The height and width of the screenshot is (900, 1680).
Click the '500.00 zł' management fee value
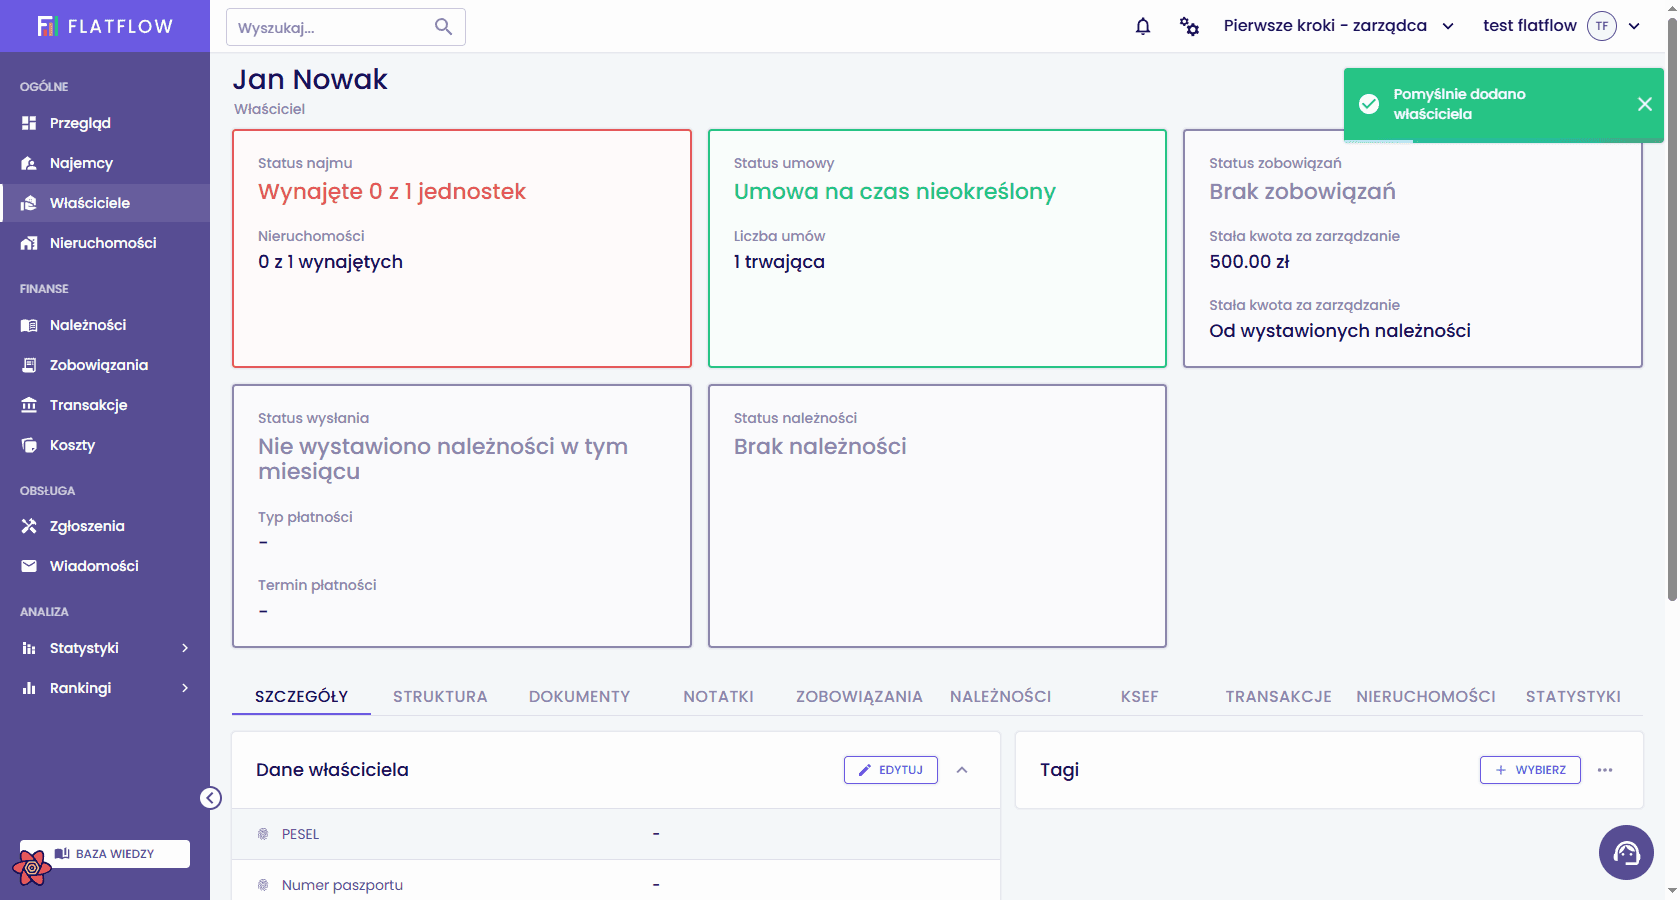1249,262
